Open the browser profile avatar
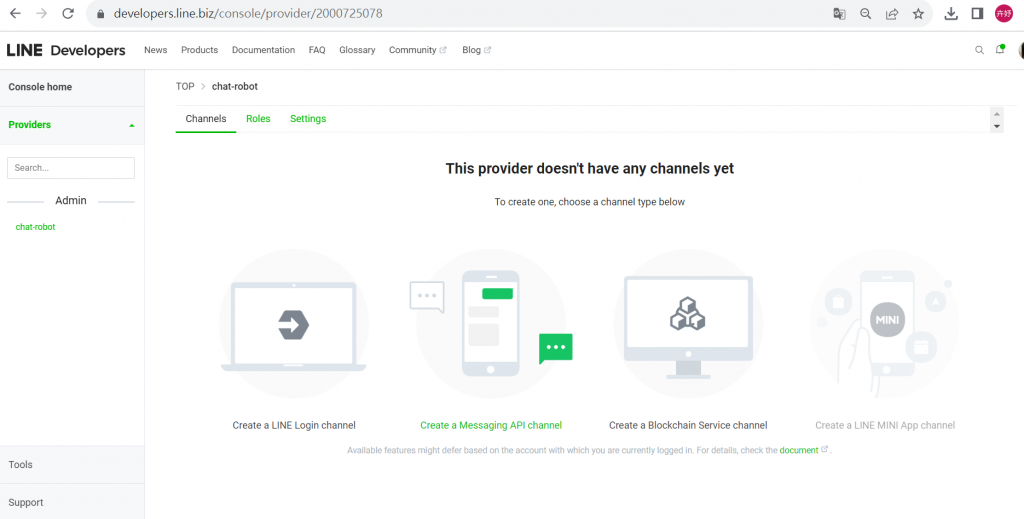The height and width of the screenshot is (519, 1024). tap(1004, 14)
